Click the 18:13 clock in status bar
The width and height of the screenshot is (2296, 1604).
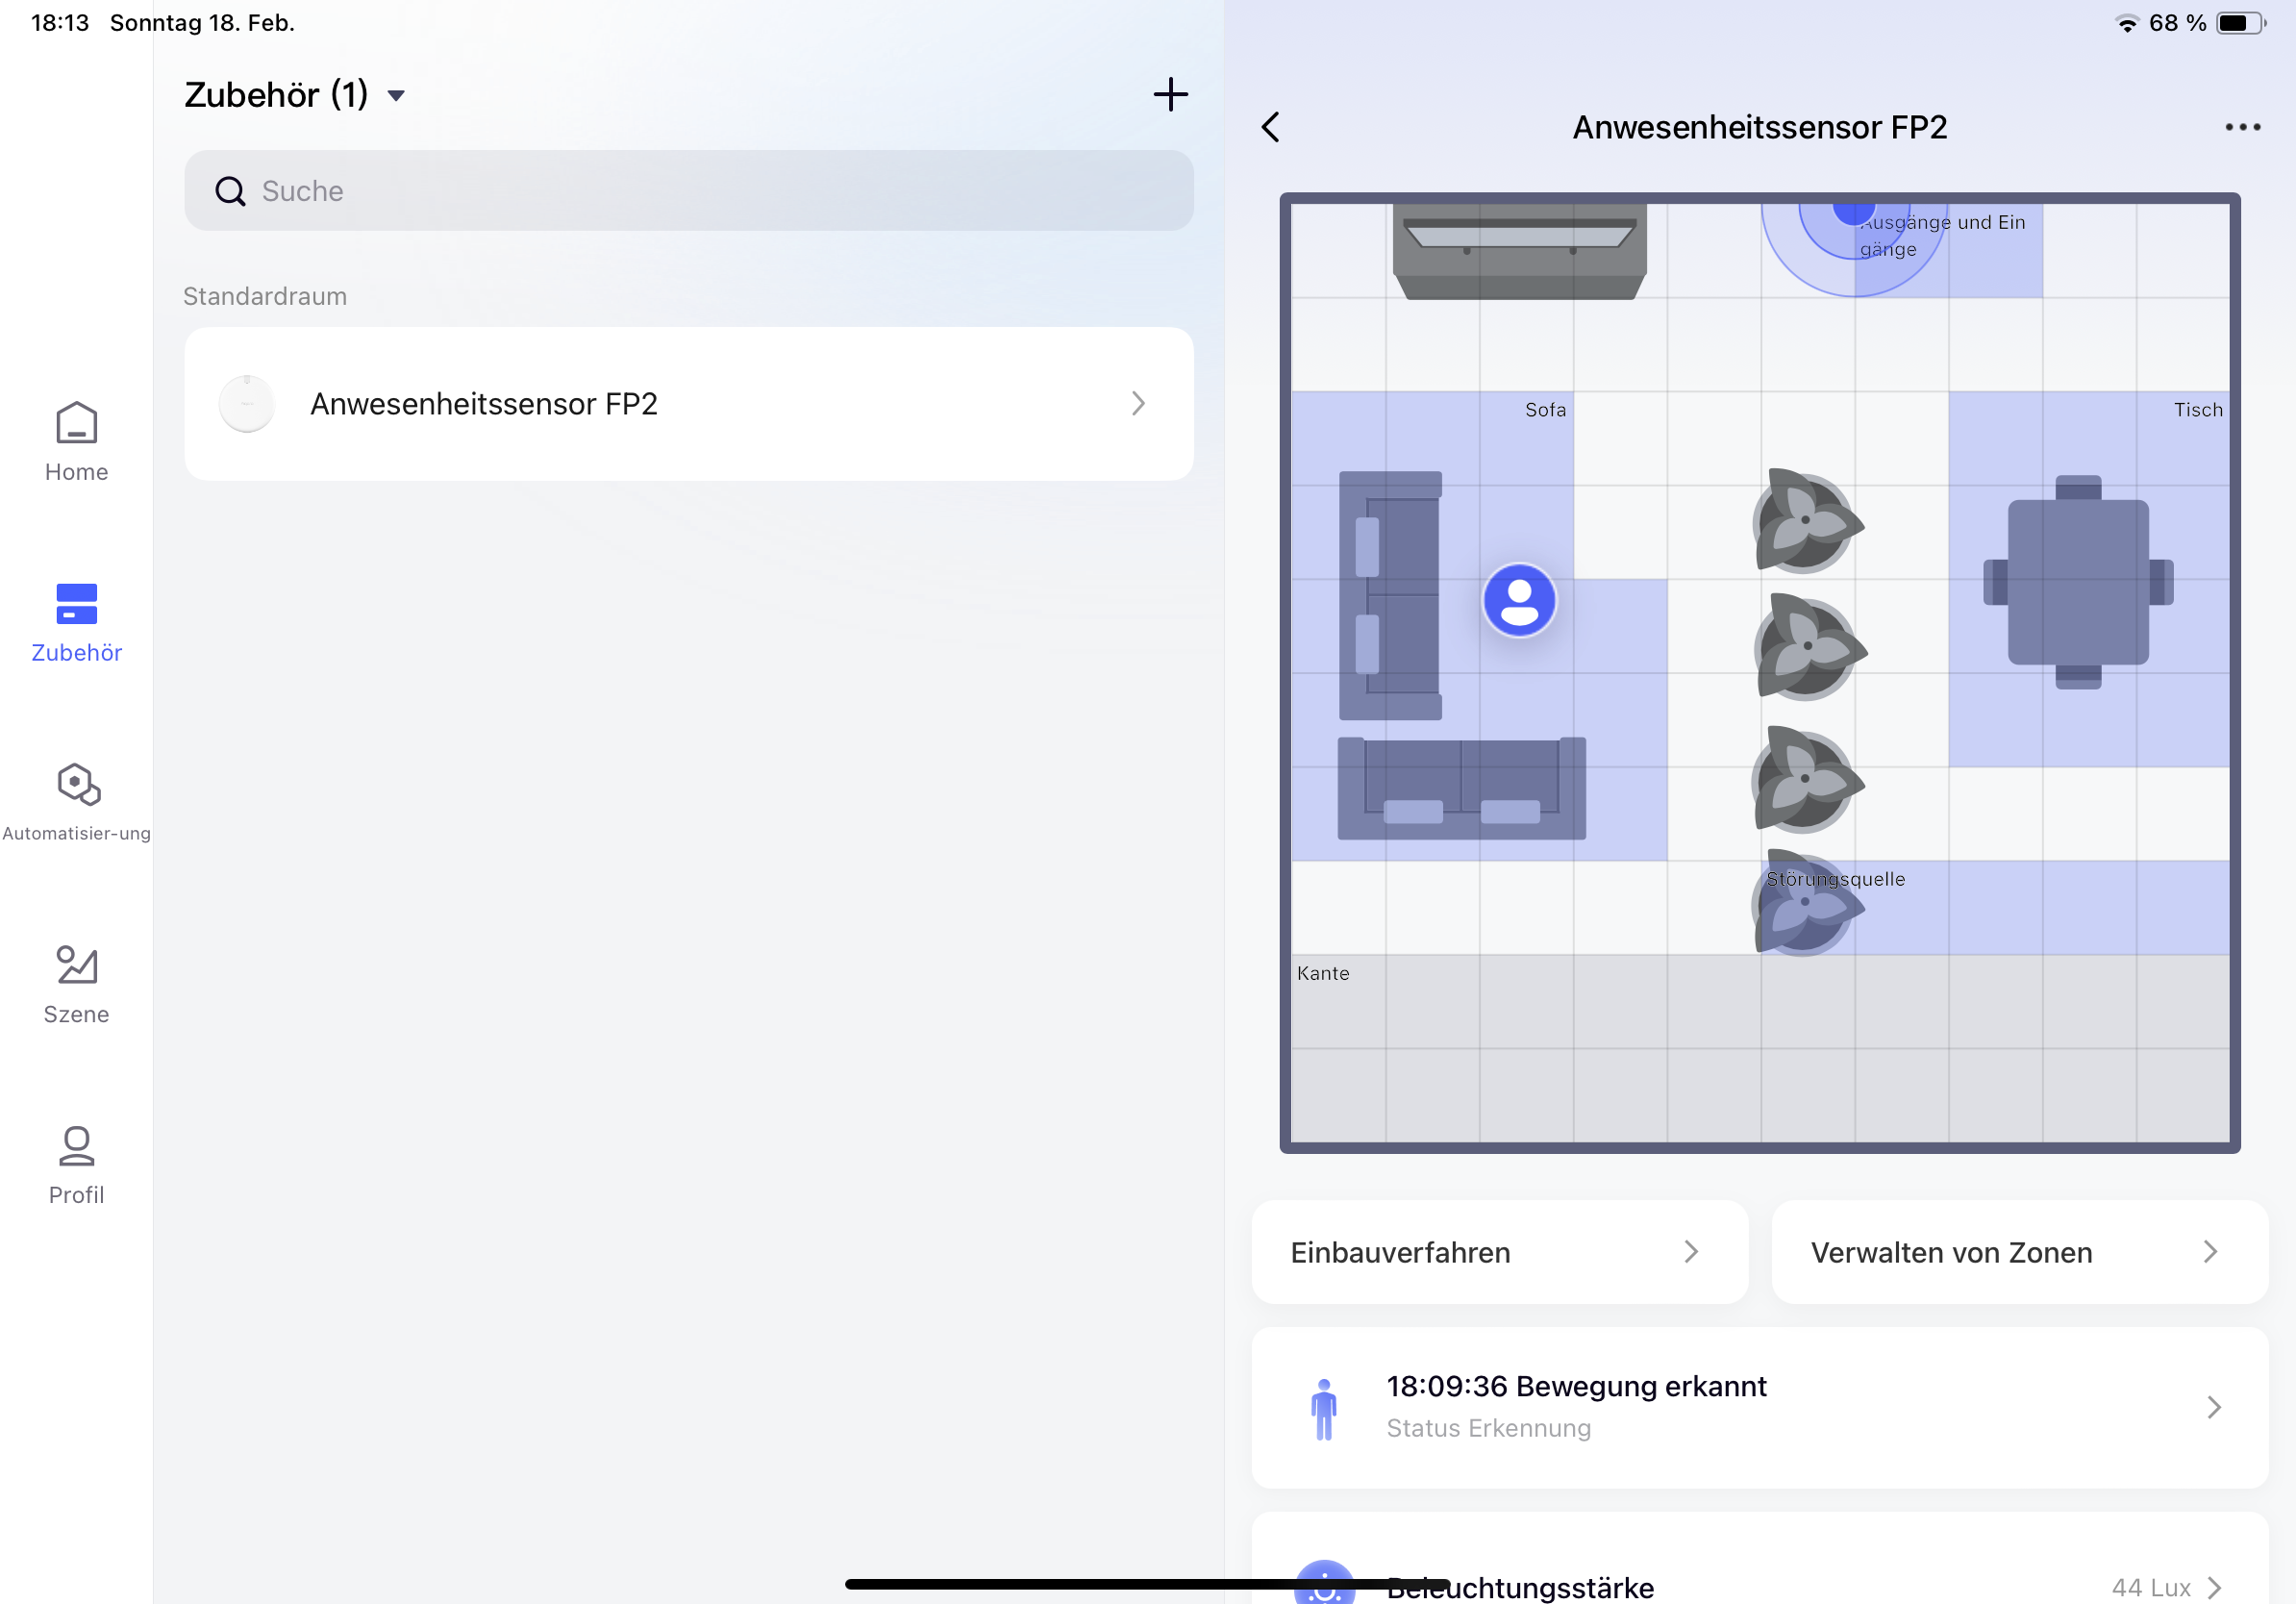click(60, 23)
